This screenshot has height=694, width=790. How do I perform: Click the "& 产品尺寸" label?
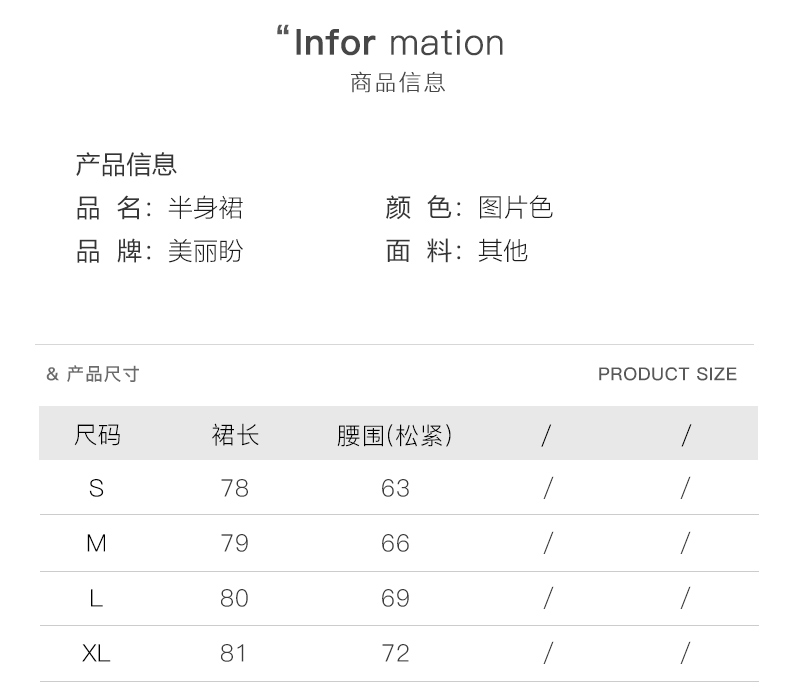(93, 374)
